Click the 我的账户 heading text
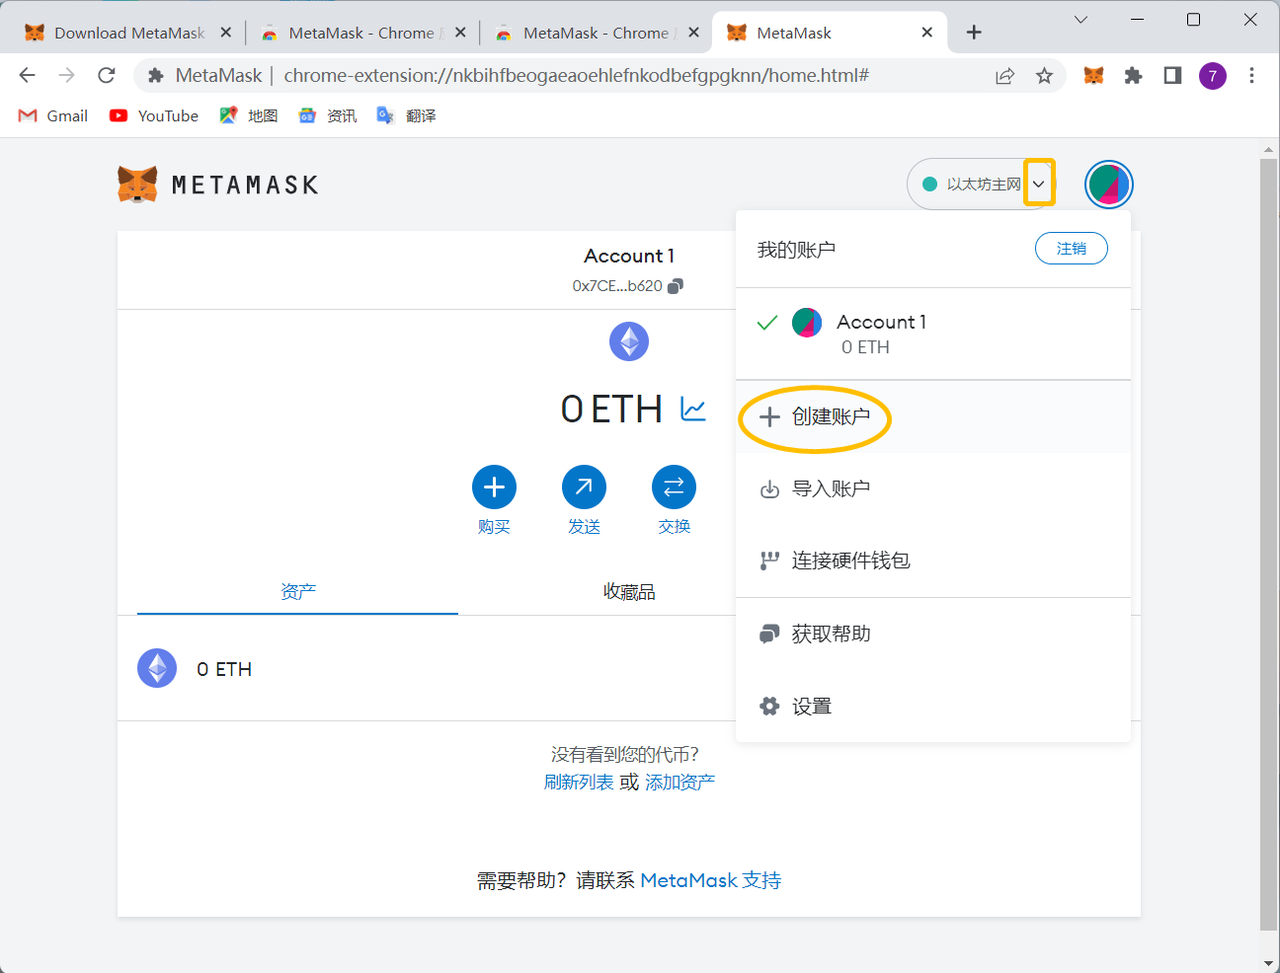The width and height of the screenshot is (1280, 973). [796, 250]
